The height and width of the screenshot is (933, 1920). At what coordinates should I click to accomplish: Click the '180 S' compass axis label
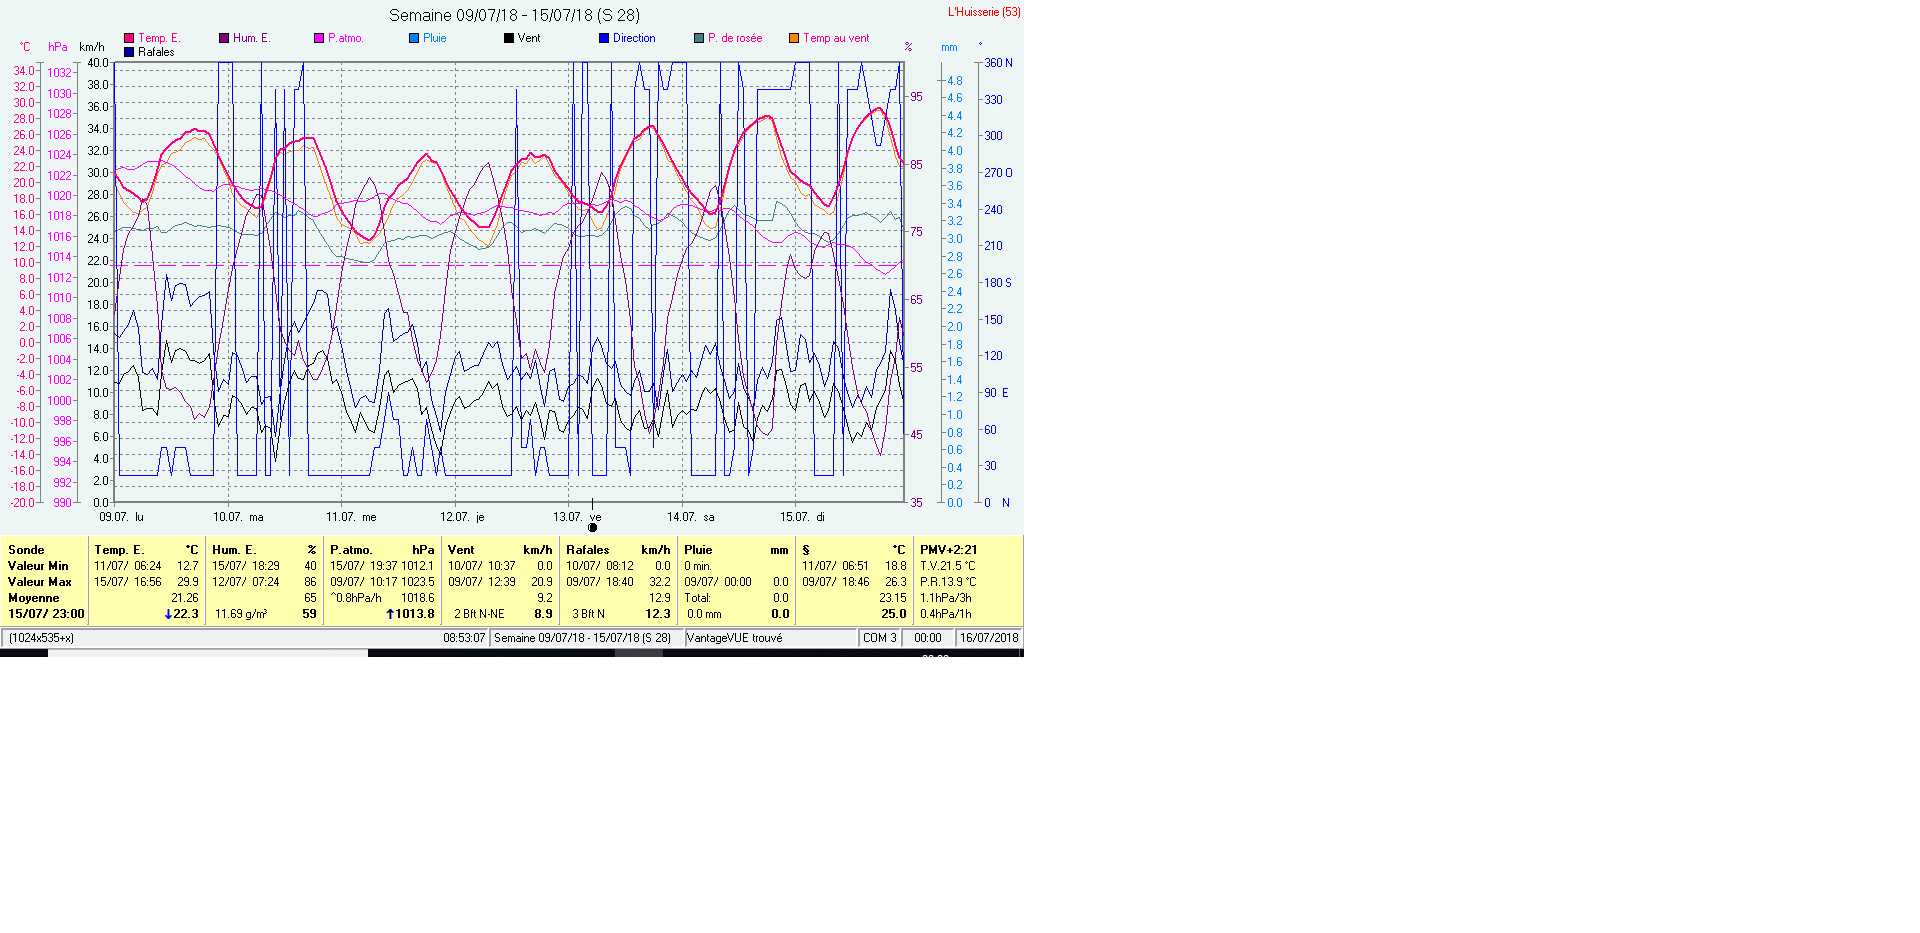pos(998,283)
